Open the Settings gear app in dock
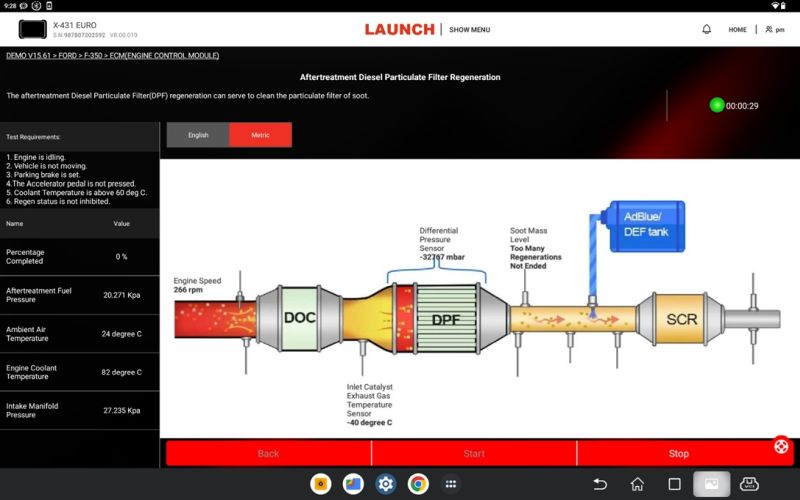800x500 pixels. coord(385,484)
